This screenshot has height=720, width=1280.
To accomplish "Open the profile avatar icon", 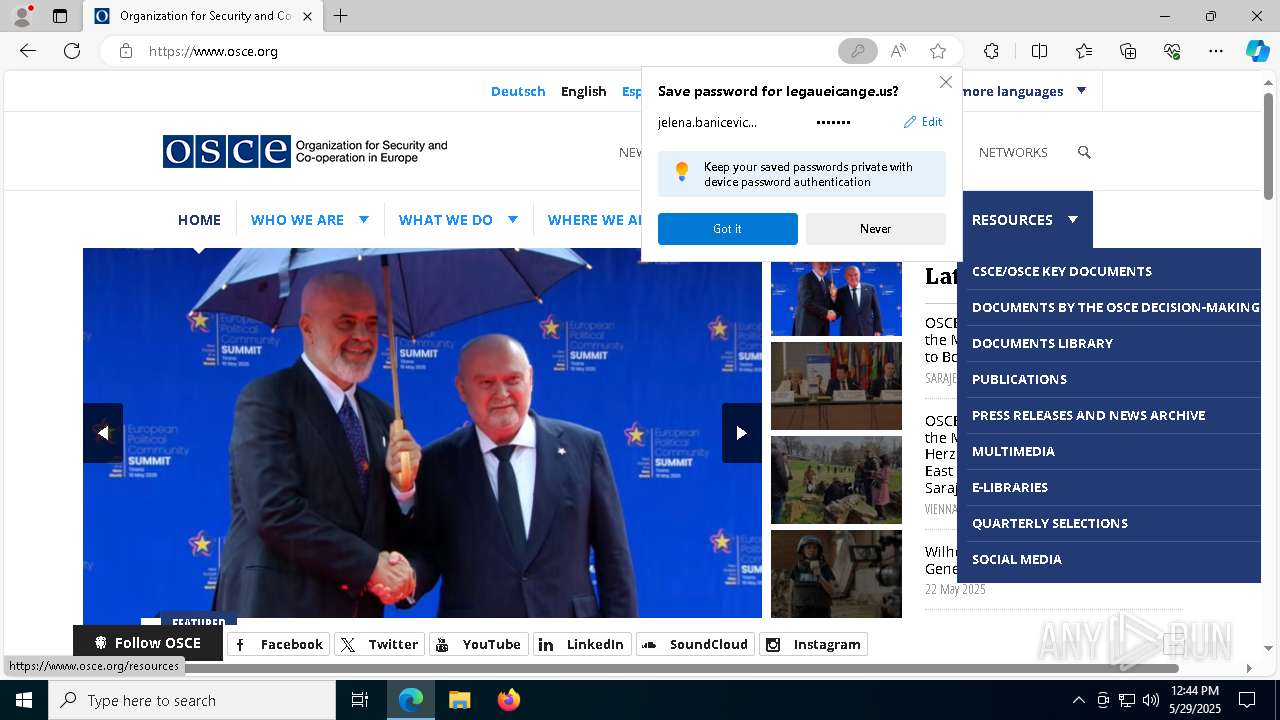I will [x=21, y=16].
